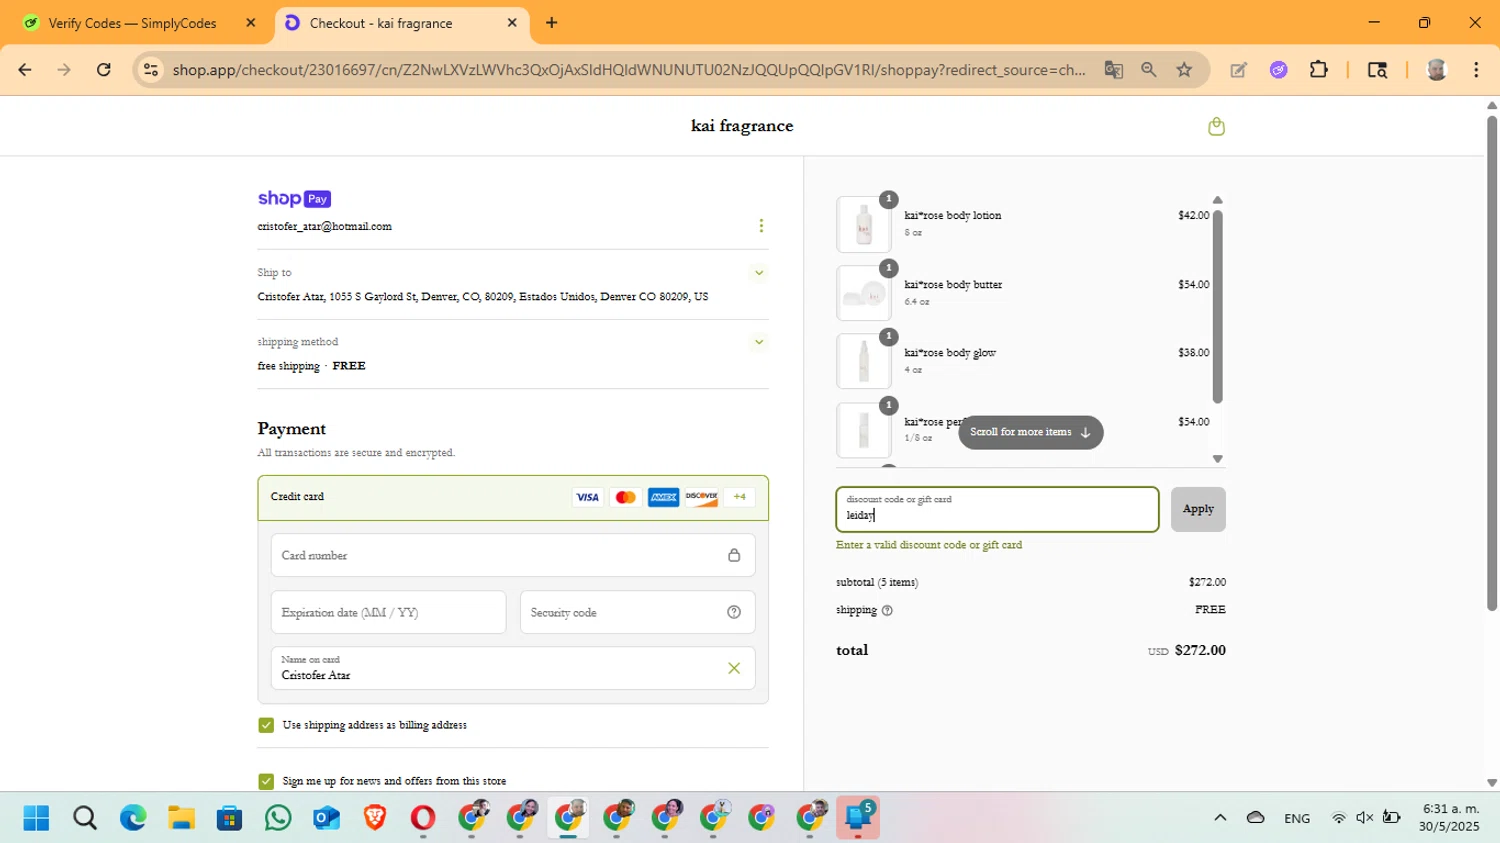Screen dimensions: 1500x843
Task: Launch WhatsApp from taskbar
Action: (278, 818)
